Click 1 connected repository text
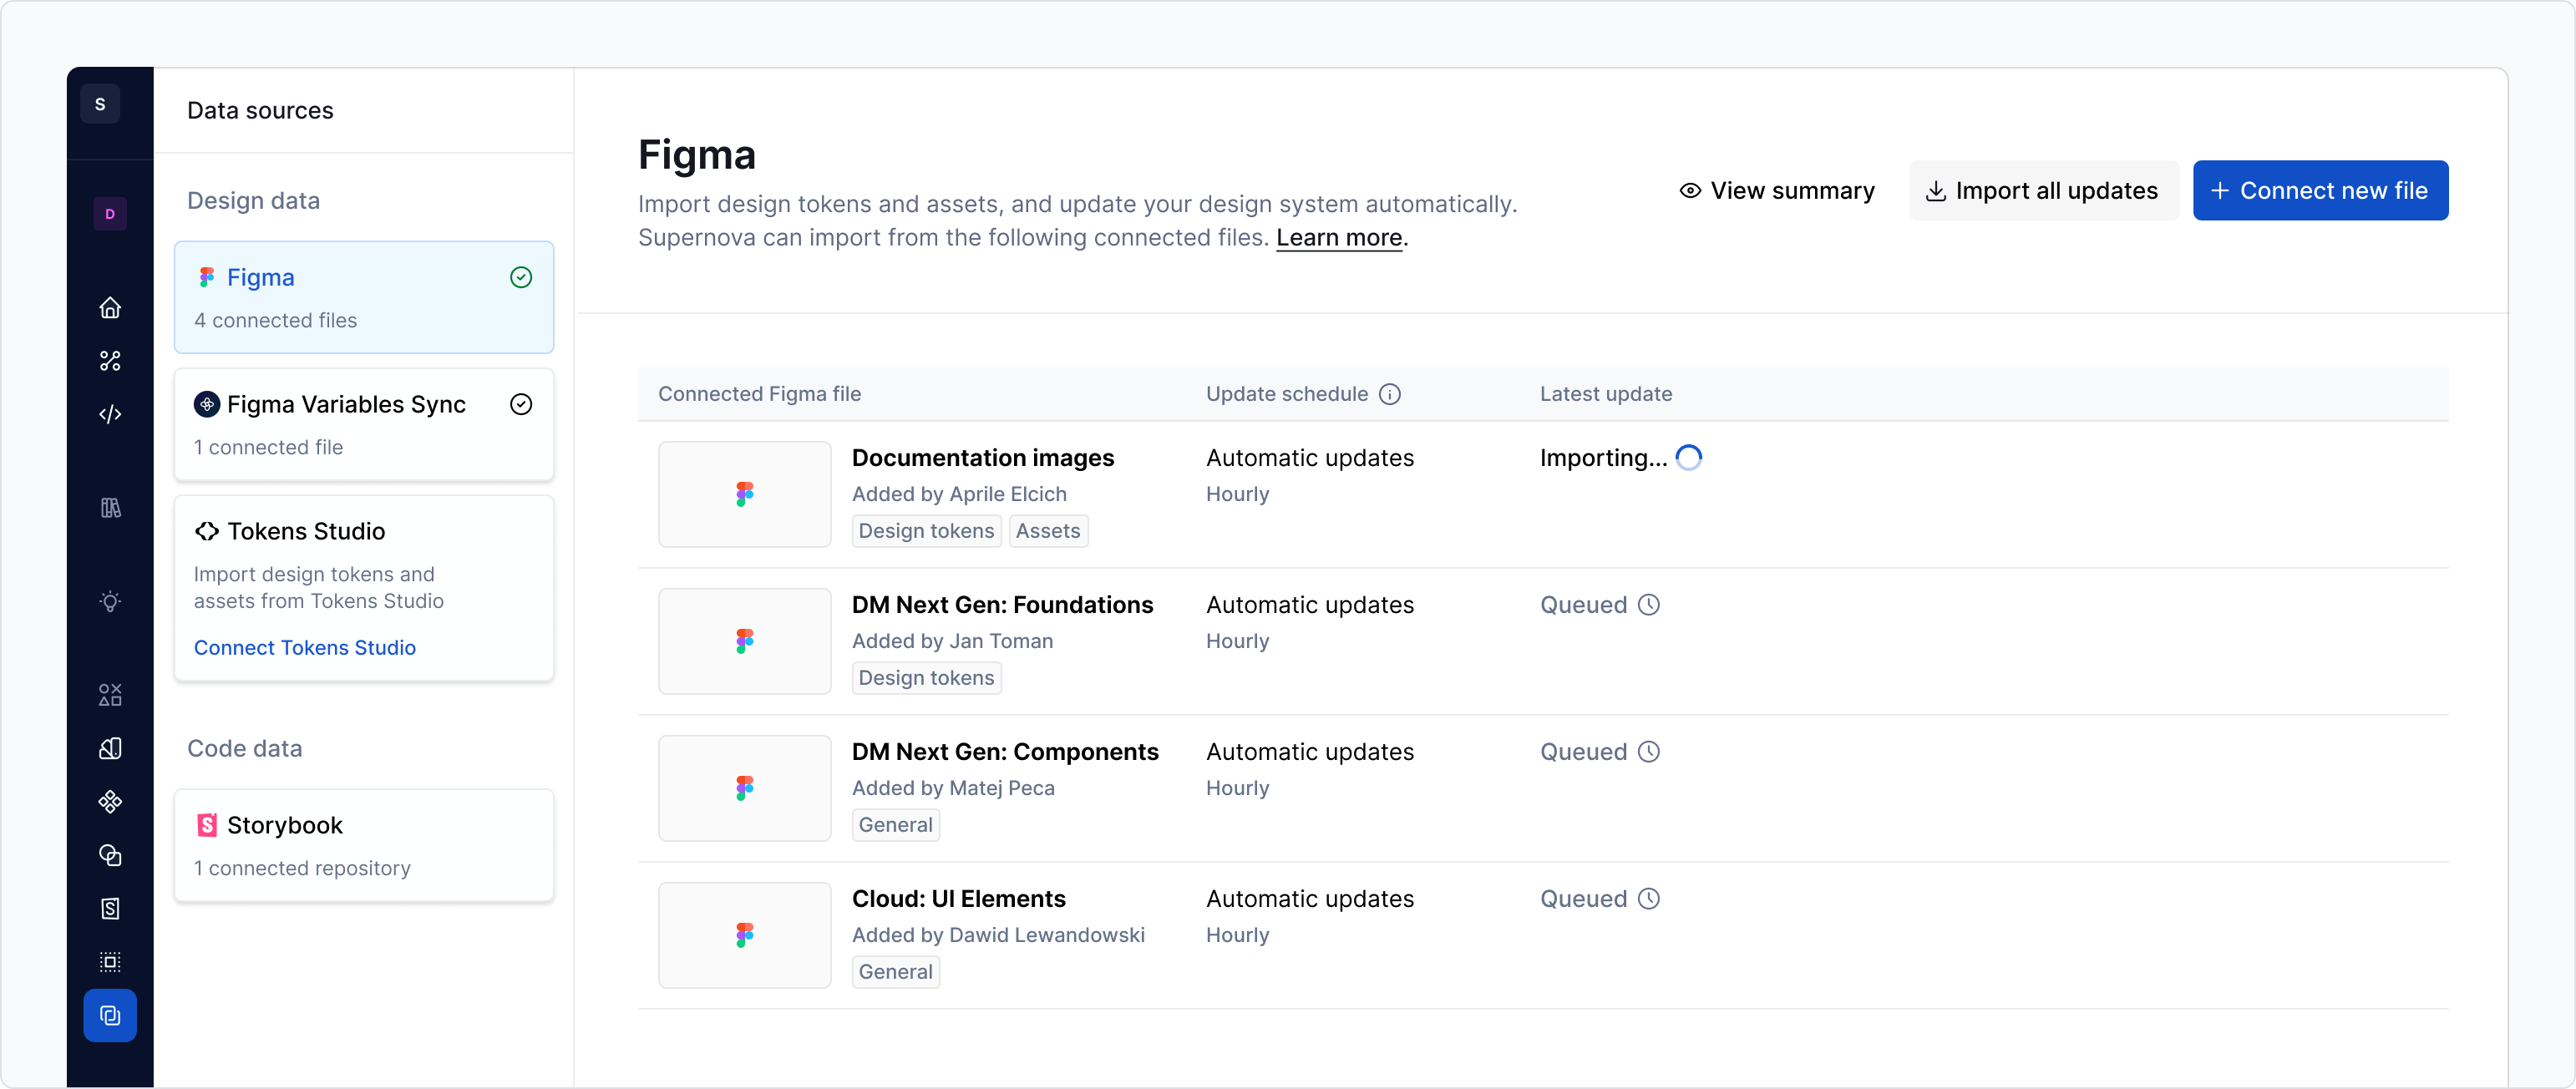The height and width of the screenshot is (1089, 2576). pos(302,868)
